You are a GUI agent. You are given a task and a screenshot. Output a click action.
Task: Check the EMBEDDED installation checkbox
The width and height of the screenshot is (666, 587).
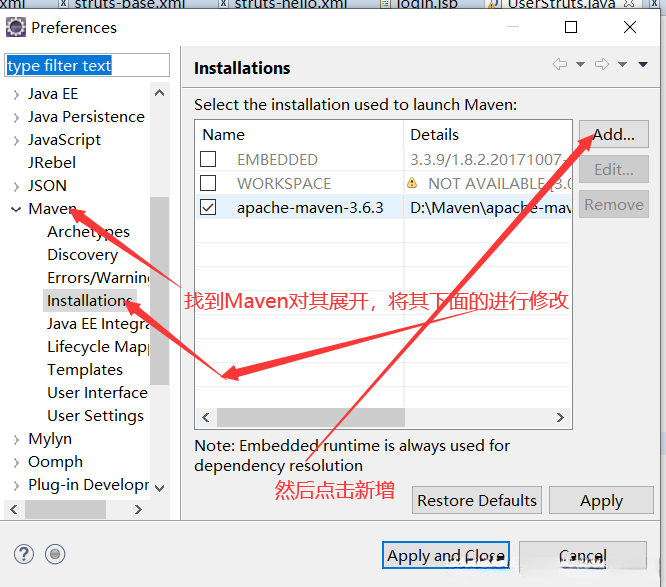208,159
